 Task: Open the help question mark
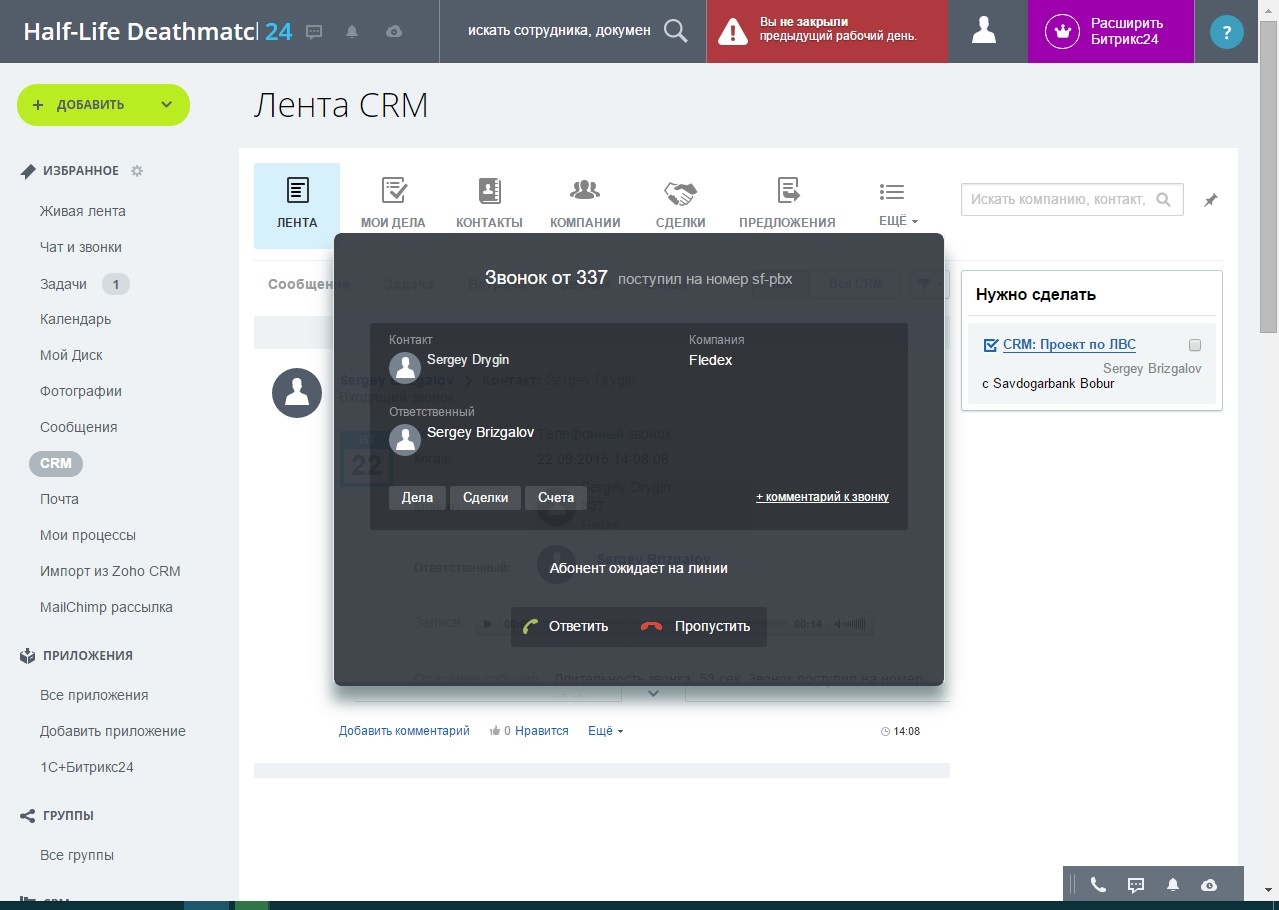1226,32
